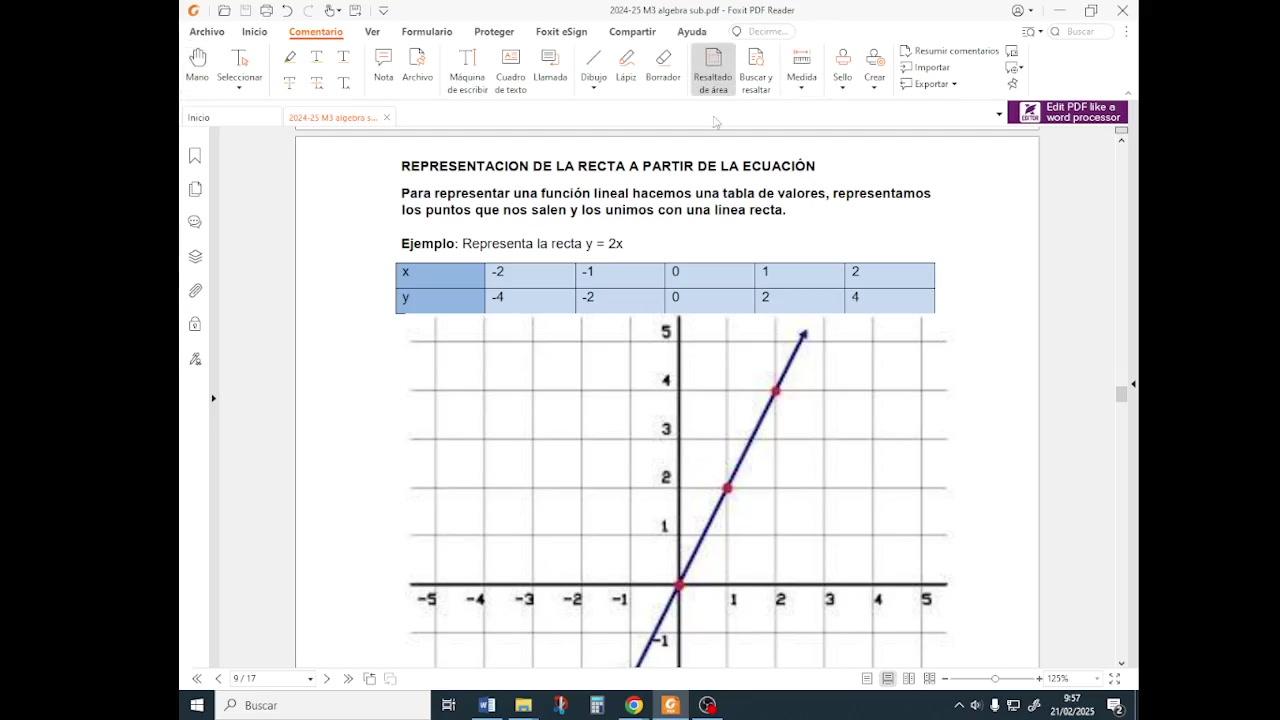The height and width of the screenshot is (720, 1280).
Task: Toggle the Resaltado de área tool
Action: point(713,71)
